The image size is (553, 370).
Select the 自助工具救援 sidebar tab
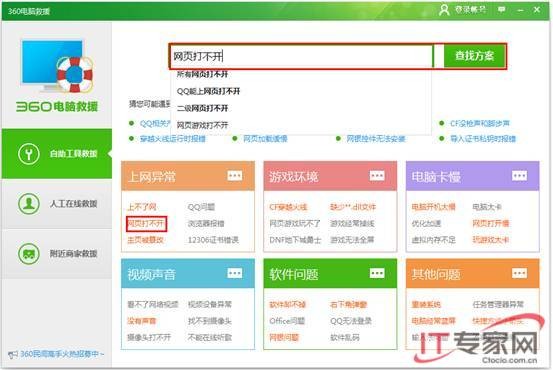point(57,154)
